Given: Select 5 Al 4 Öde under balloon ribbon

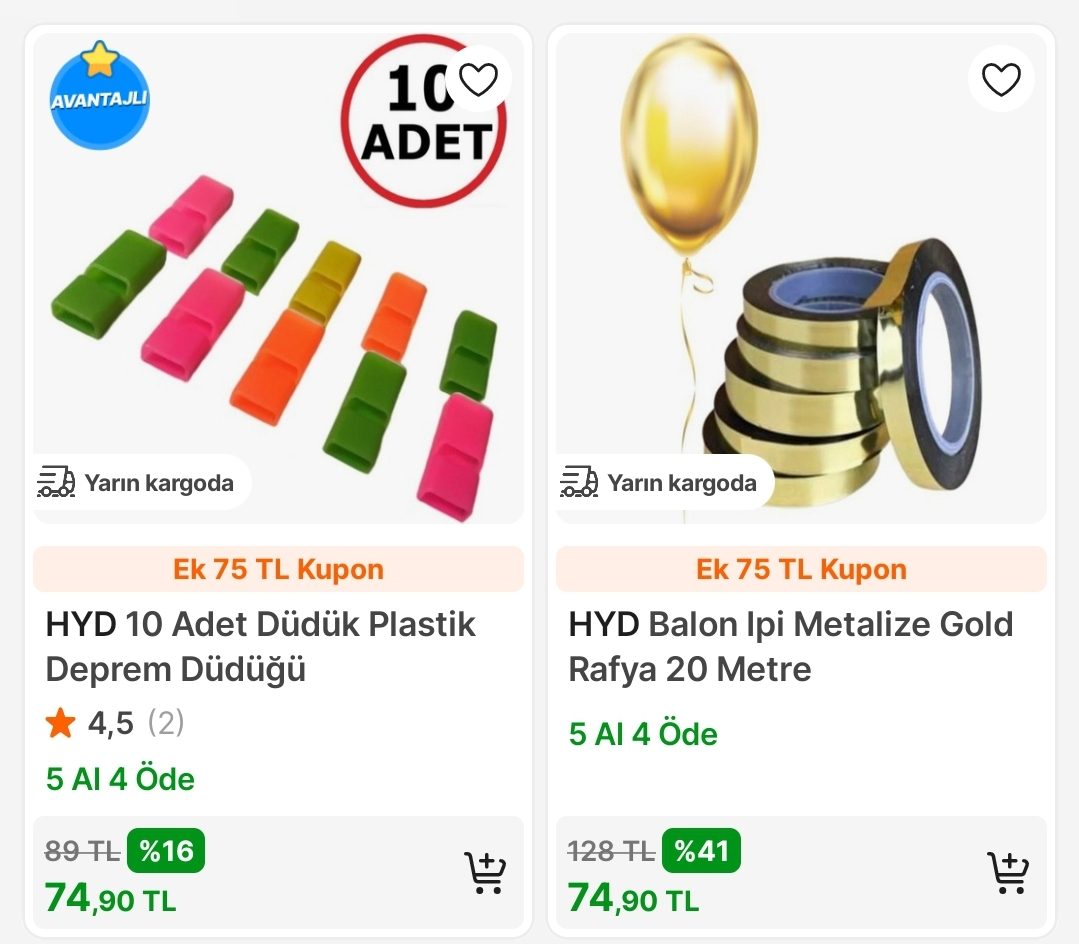Looking at the screenshot, I should 643,733.
